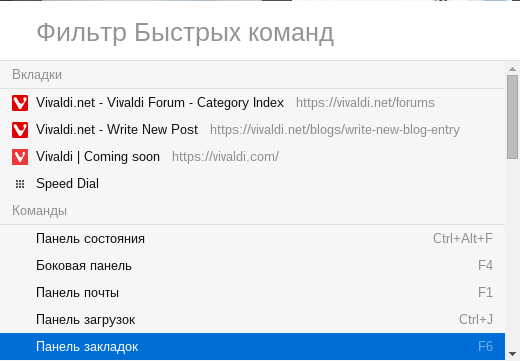
Task: Click the Vivaldi icon beside Forum Category Index
Action: 20,103
